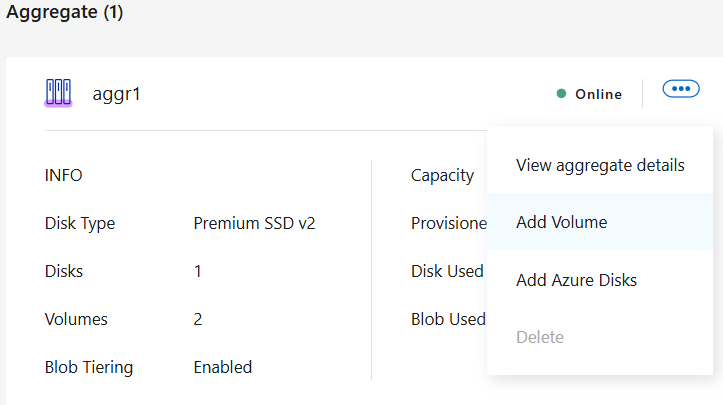
Task: Click the INFO section header
Action: pyautogui.click(x=64, y=175)
